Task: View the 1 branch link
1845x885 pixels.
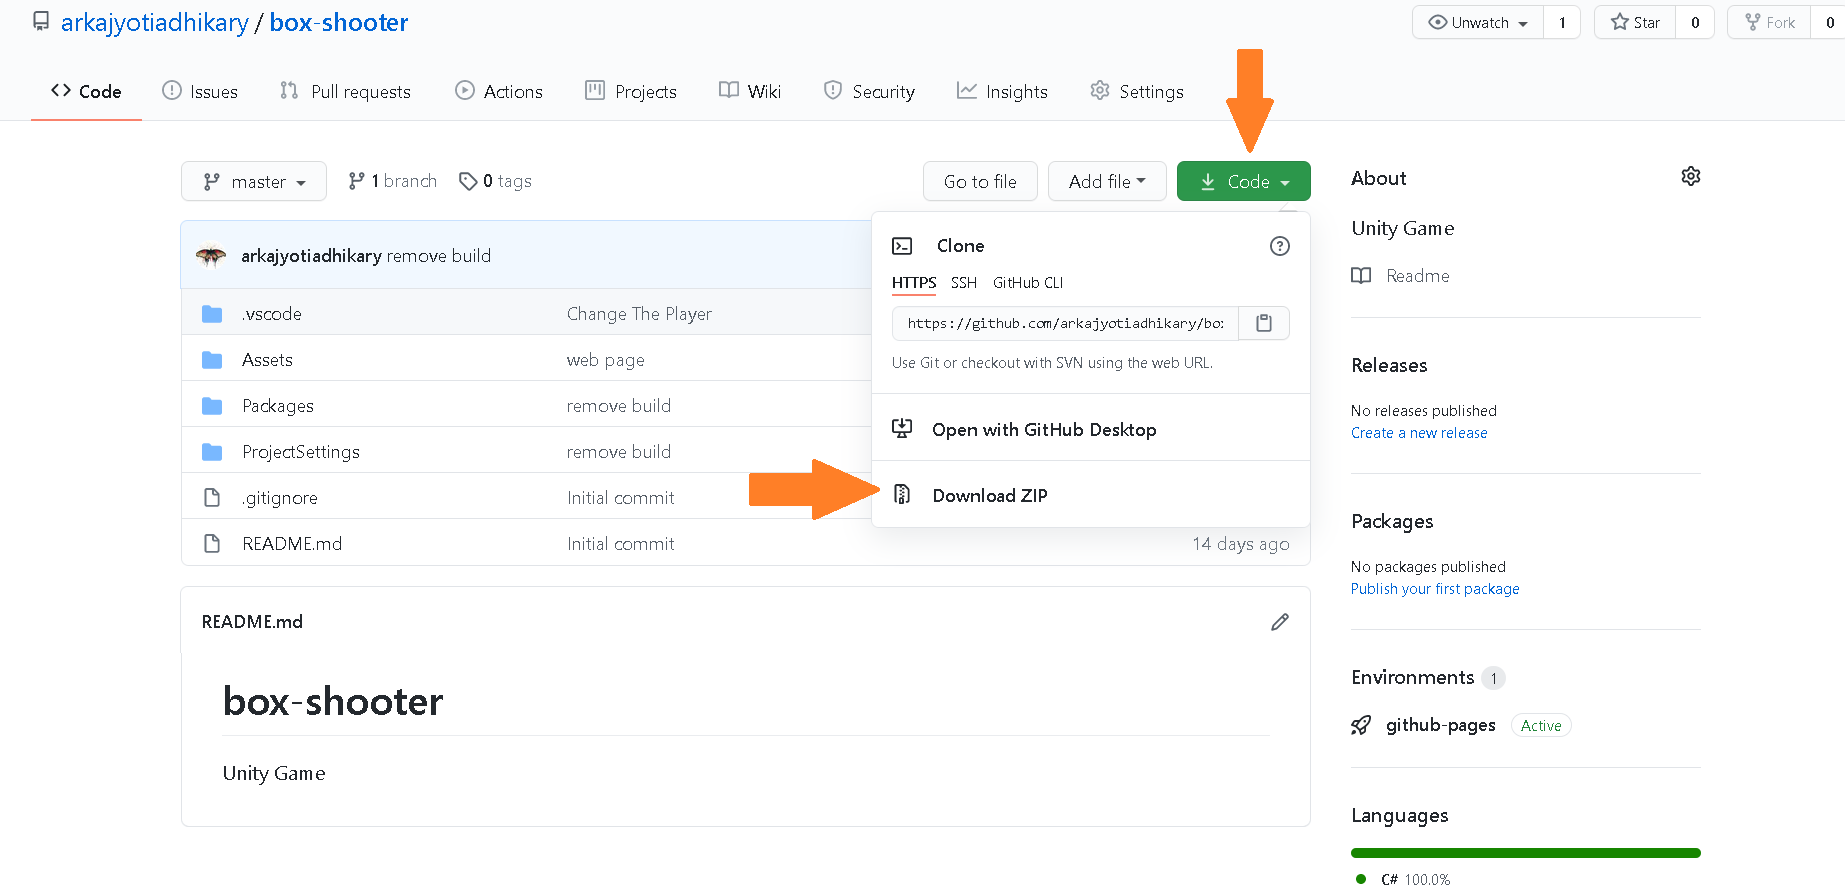Action: coord(392,181)
